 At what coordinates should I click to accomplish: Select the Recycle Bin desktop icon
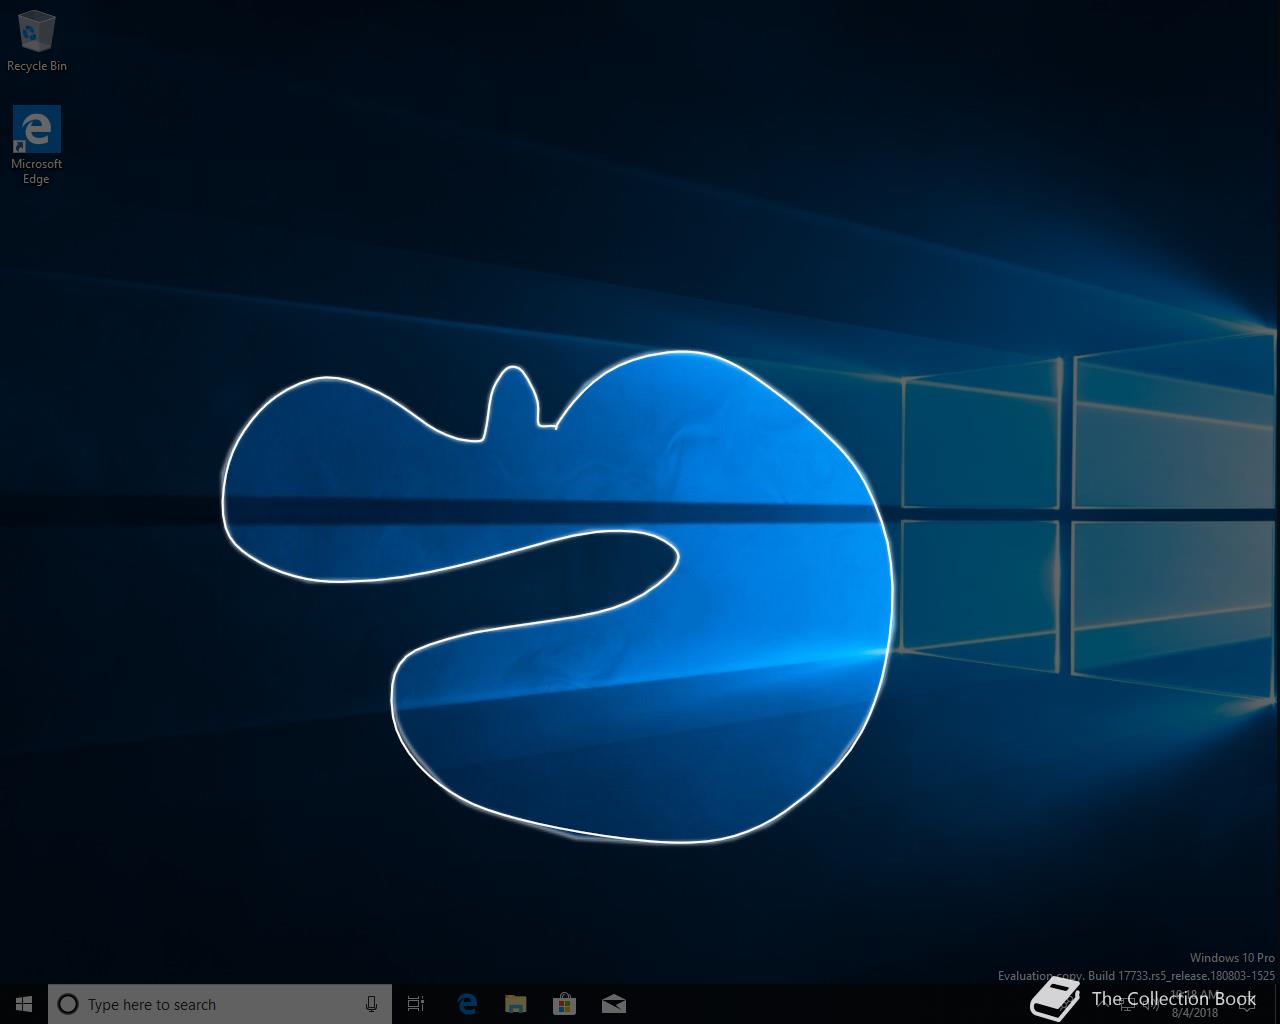(37, 42)
